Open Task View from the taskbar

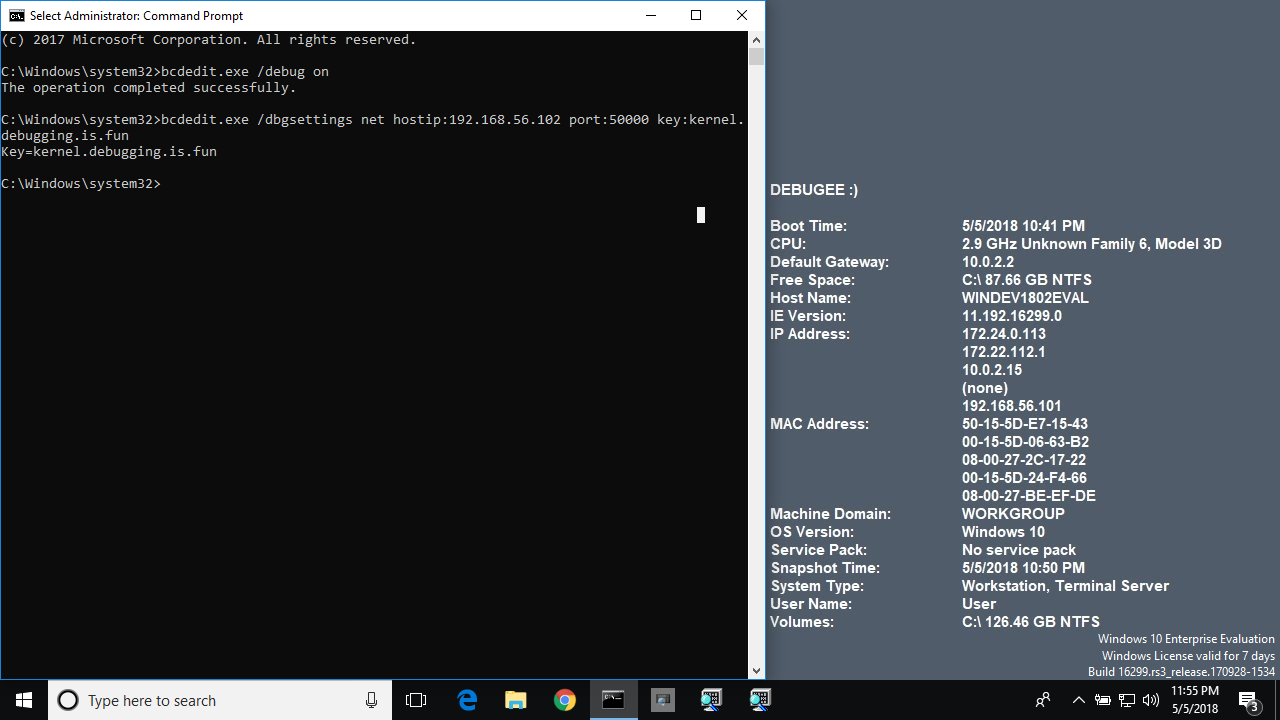click(x=416, y=700)
